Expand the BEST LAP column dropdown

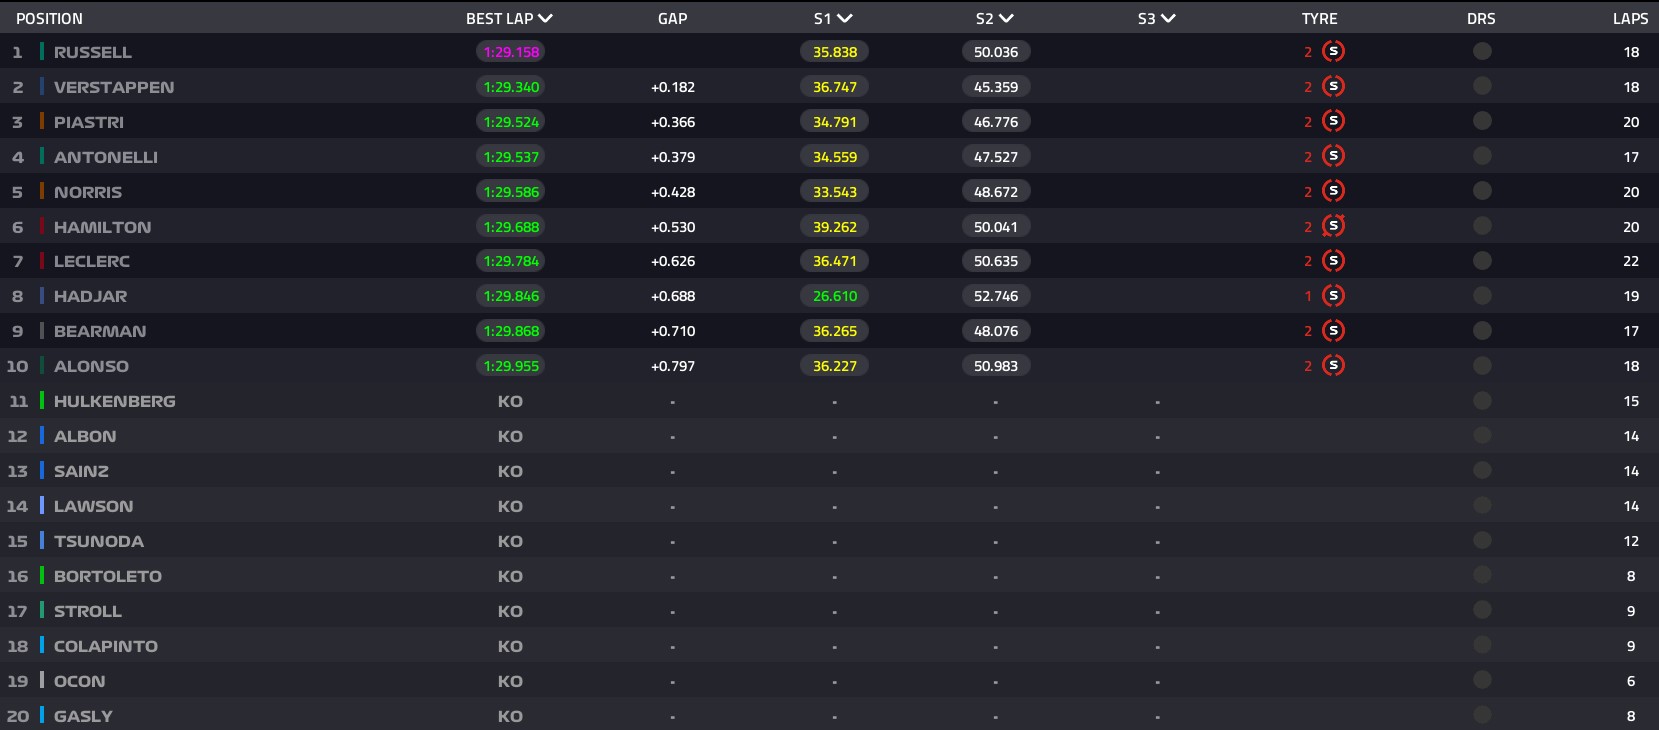[545, 19]
